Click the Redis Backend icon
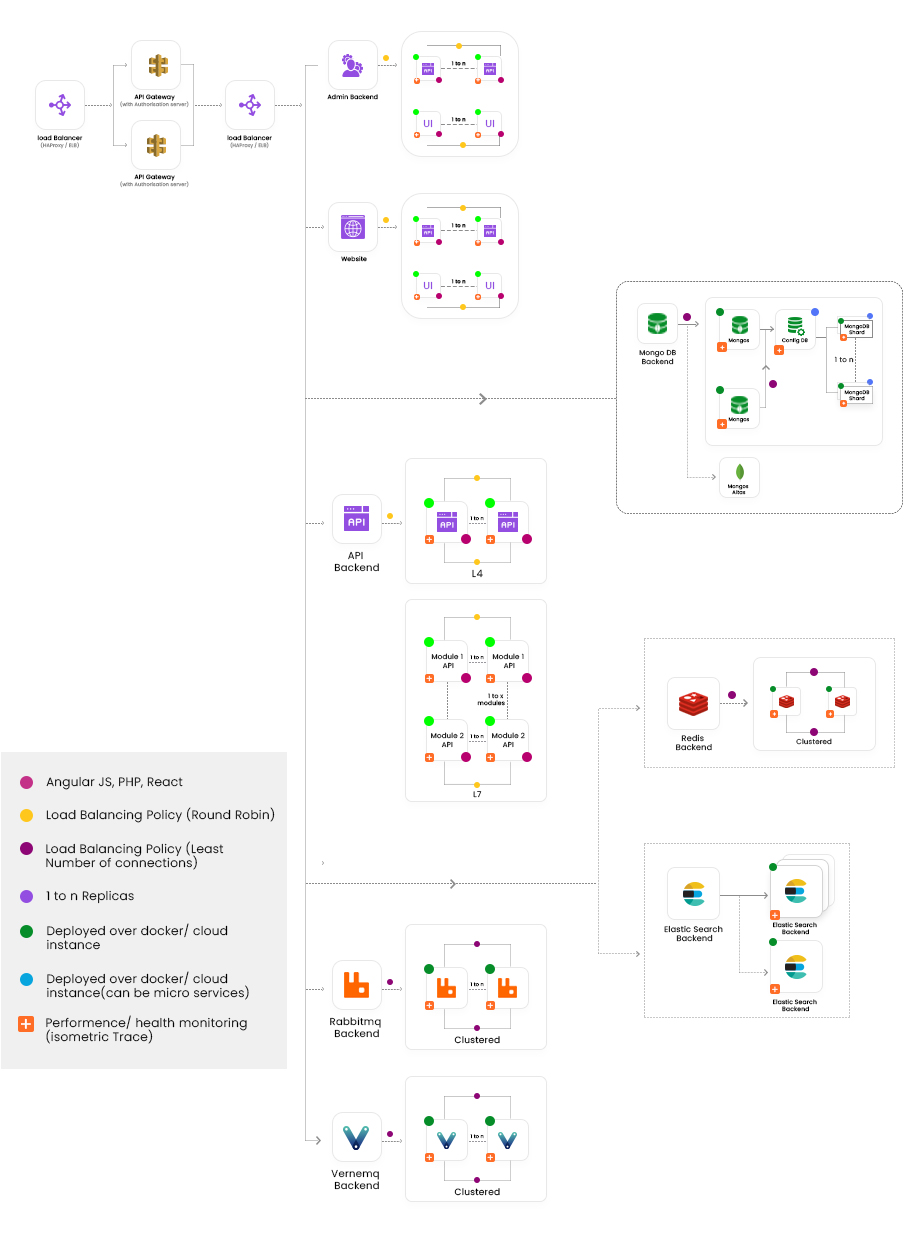This screenshot has width=905, height=1250. pos(693,703)
